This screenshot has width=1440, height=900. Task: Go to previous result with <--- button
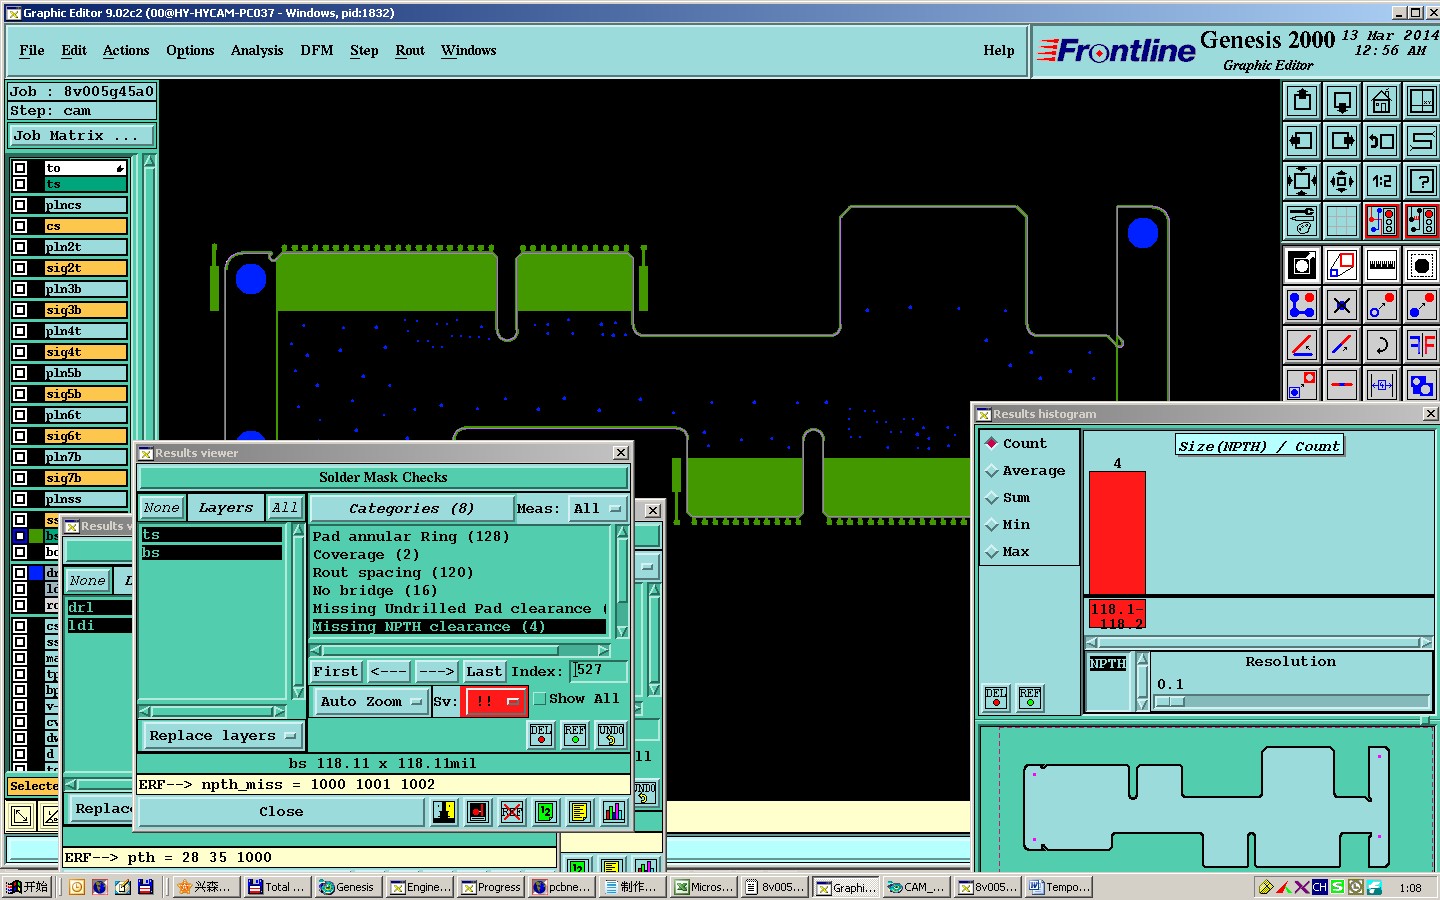coord(389,671)
